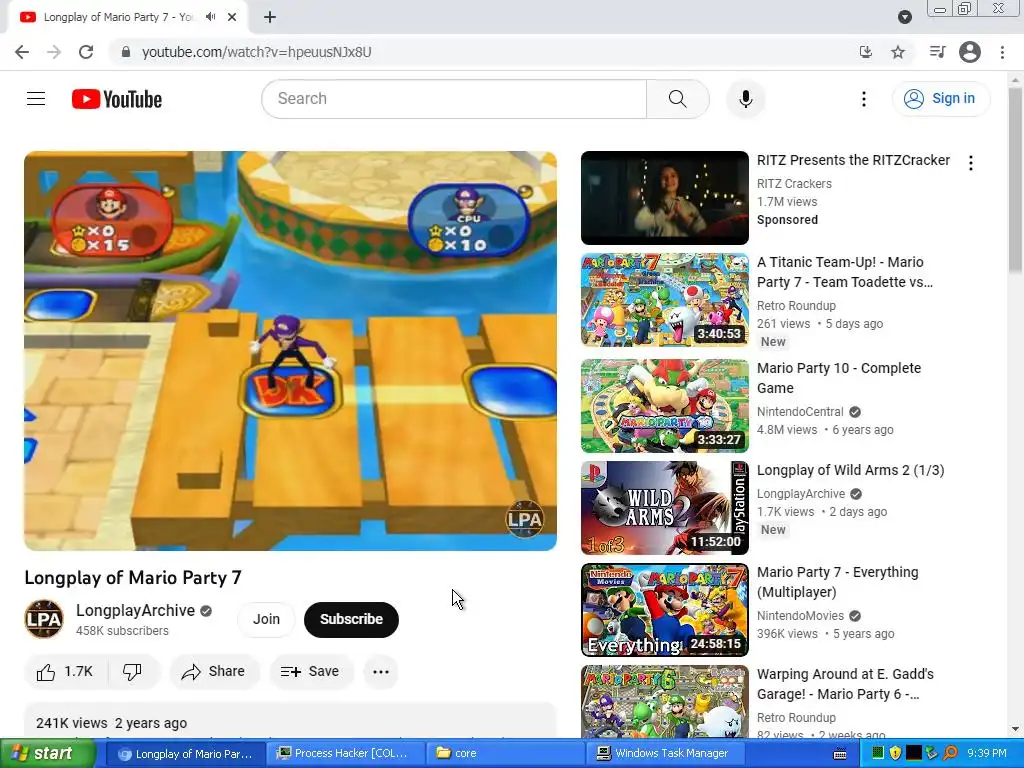This screenshot has width=1024, height=768.
Task: Open options menu for RITZ sponsored video
Action: coord(970,163)
